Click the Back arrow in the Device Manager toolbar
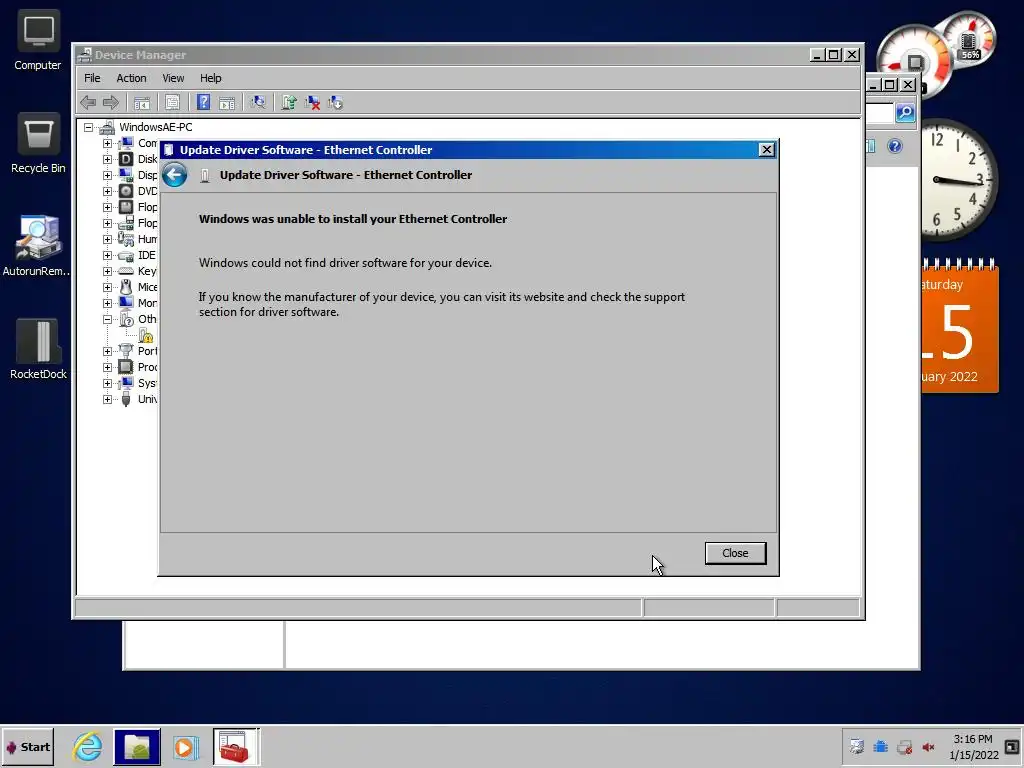This screenshot has height=768, width=1024. coord(88,102)
